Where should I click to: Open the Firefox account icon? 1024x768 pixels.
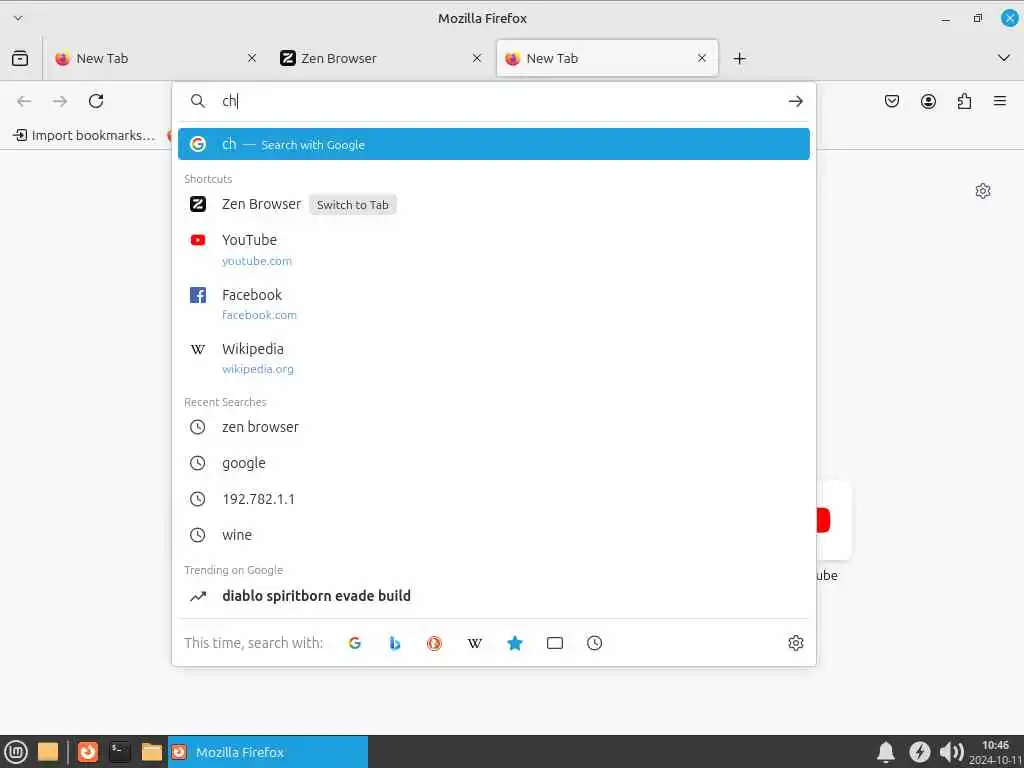(x=928, y=101)
